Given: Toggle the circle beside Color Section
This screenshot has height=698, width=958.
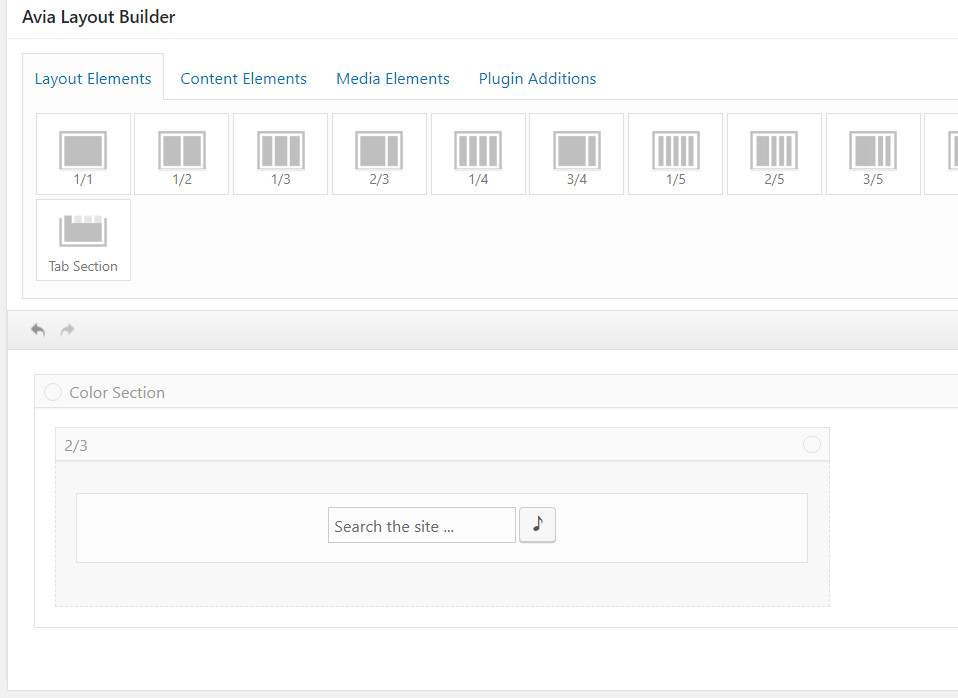Looking at the screenshot, I should [53, 392].
